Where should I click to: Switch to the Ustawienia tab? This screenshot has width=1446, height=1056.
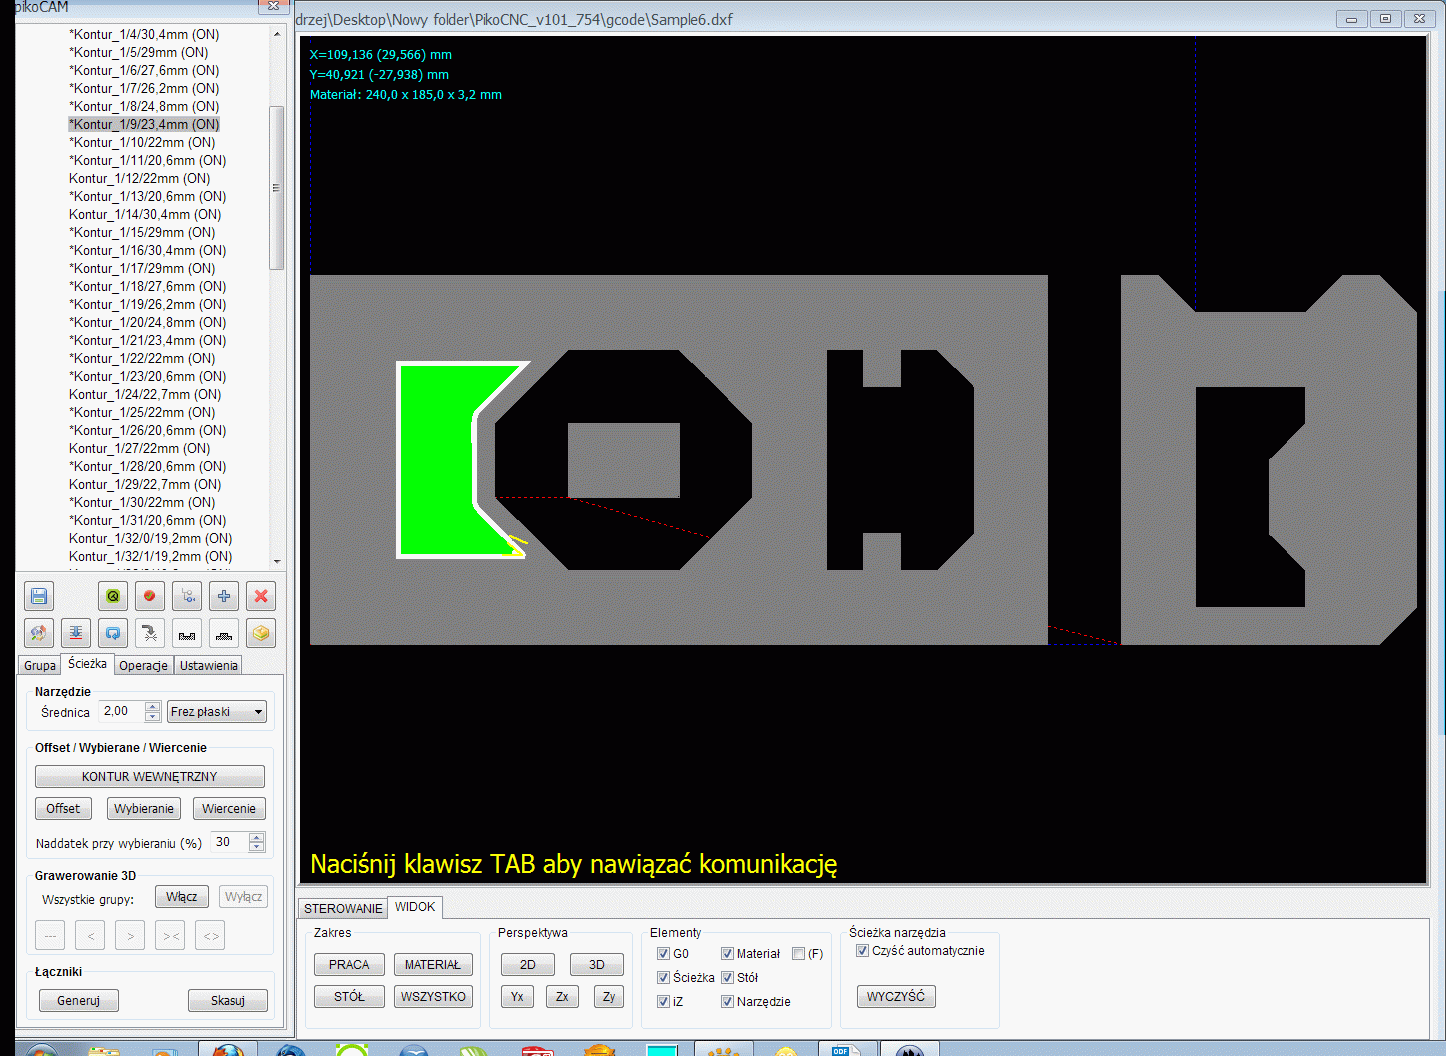209,666
